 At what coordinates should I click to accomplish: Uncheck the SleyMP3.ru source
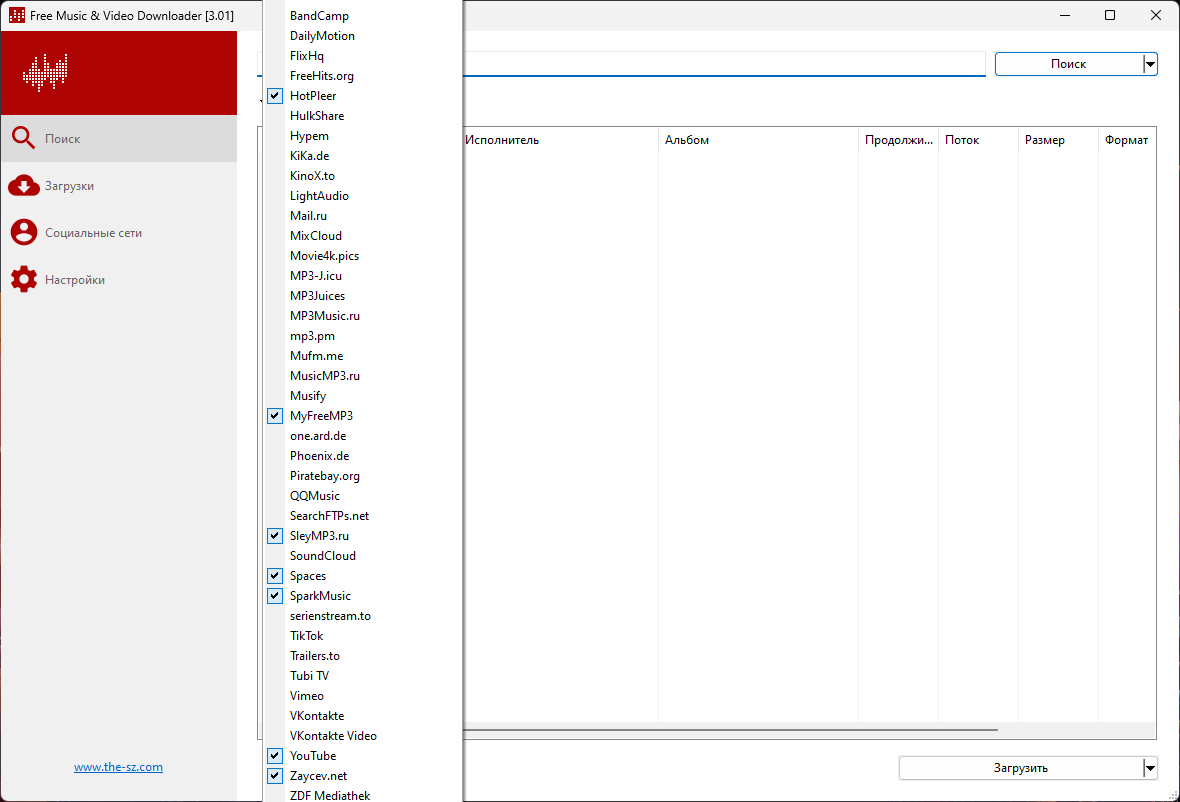point(275,536)
